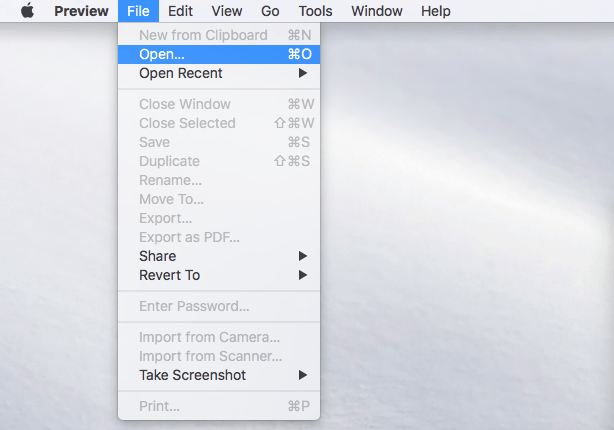The height and width of the screenshot is (430, 614).
Task: Open the View menu
Action: click(x=227, y=11)
